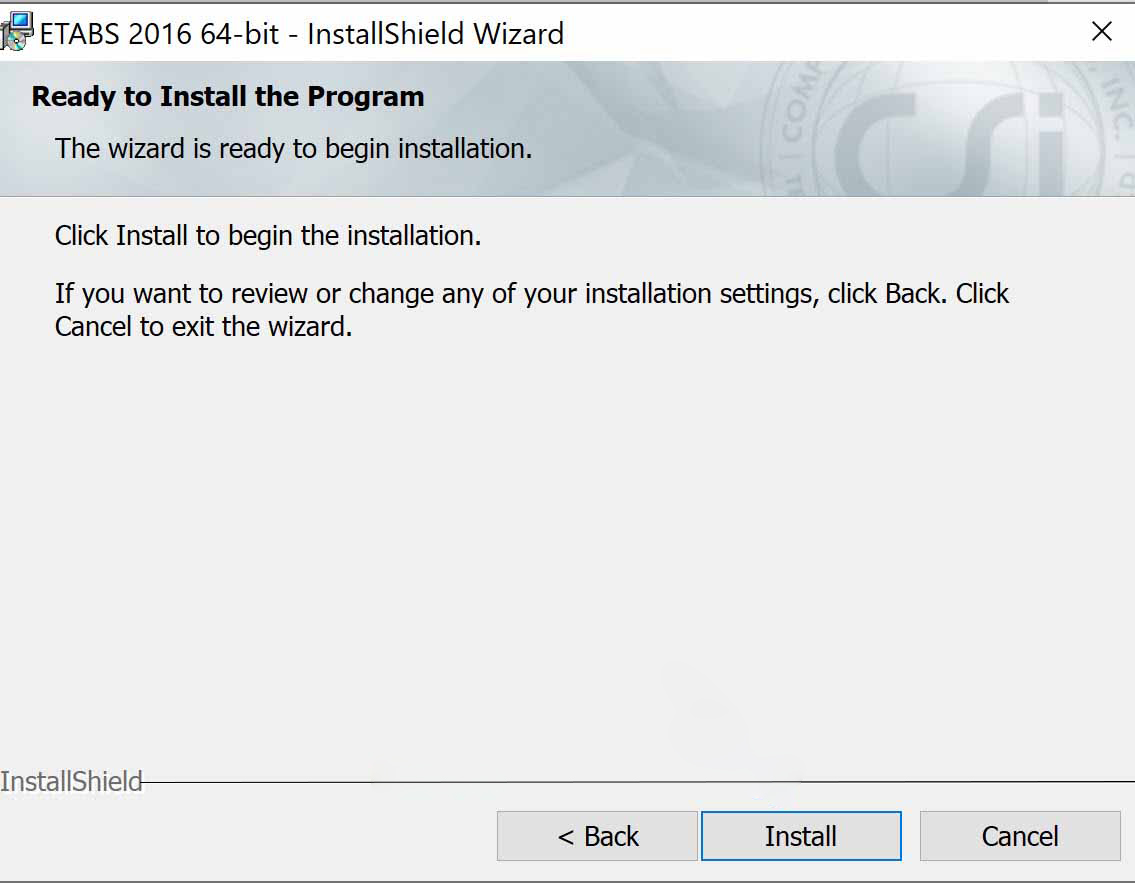The height and width of the screenshot is (883, 1135).
Task: Click the installer icon in the title bar
Action: (17, 31)
